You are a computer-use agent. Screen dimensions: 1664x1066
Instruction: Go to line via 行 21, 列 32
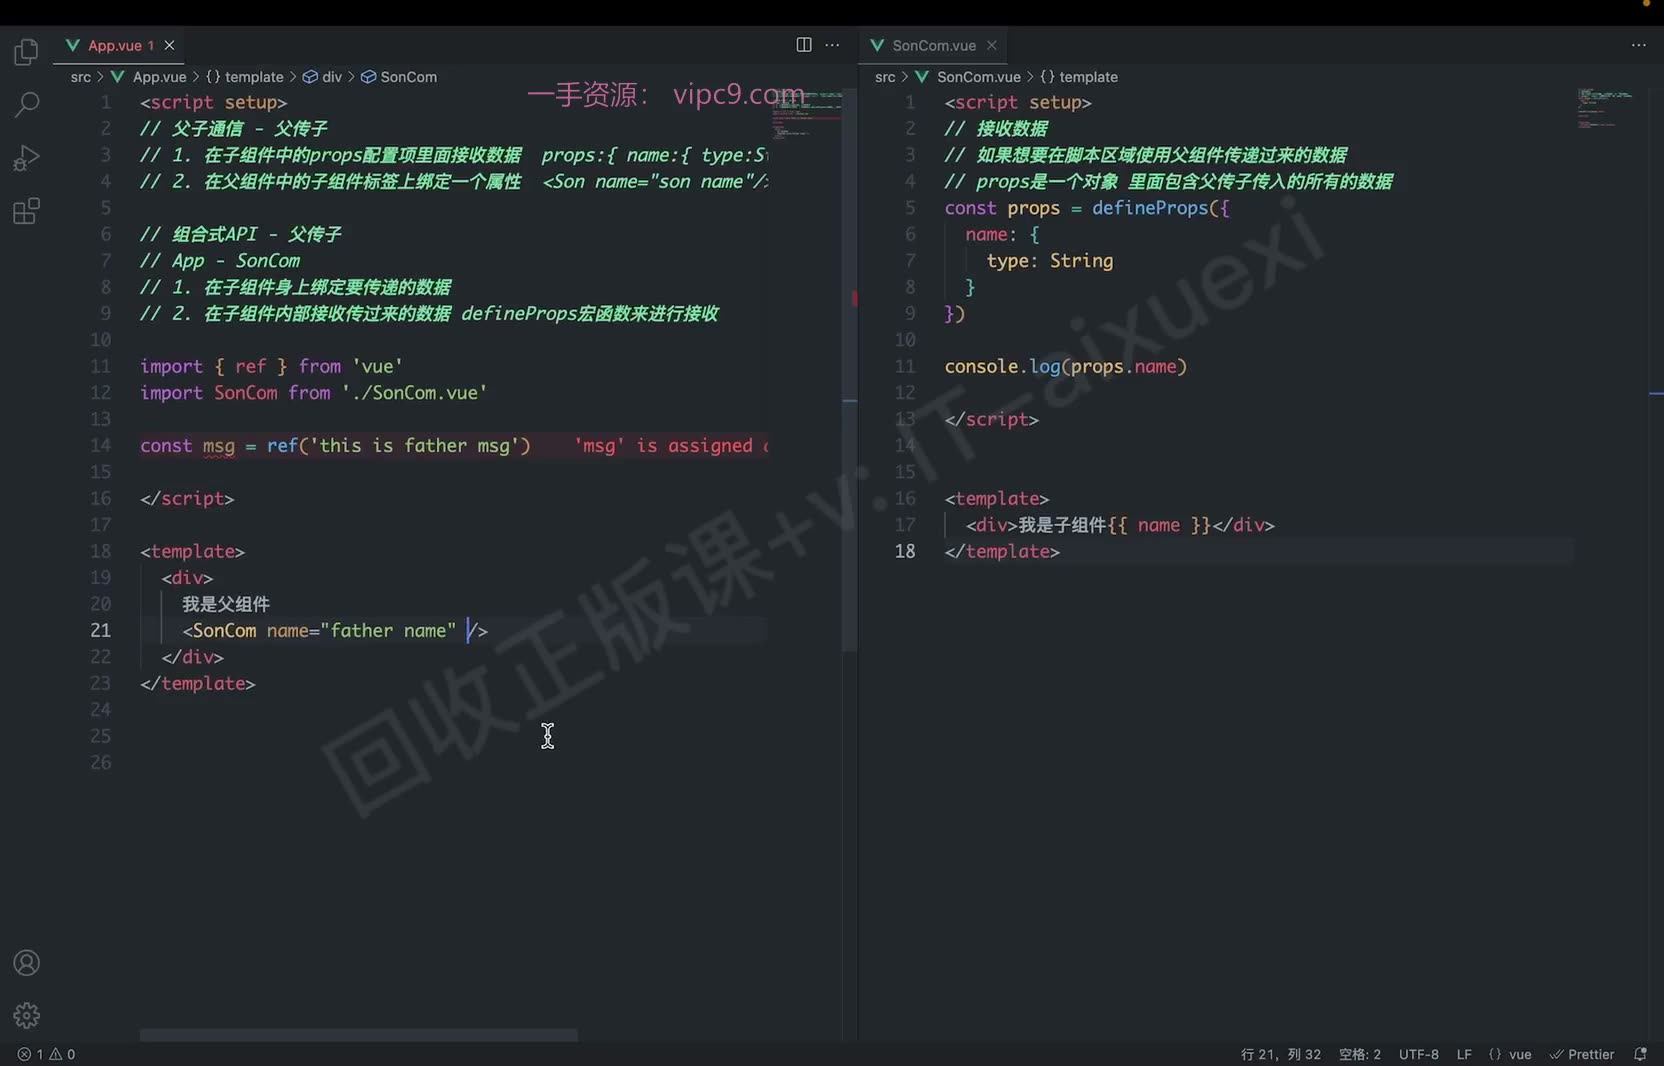pos(1281,1054)
